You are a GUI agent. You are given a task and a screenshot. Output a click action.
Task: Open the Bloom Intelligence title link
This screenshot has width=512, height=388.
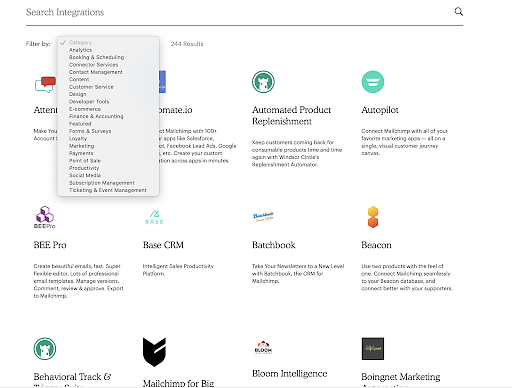(x=289, y=374)
